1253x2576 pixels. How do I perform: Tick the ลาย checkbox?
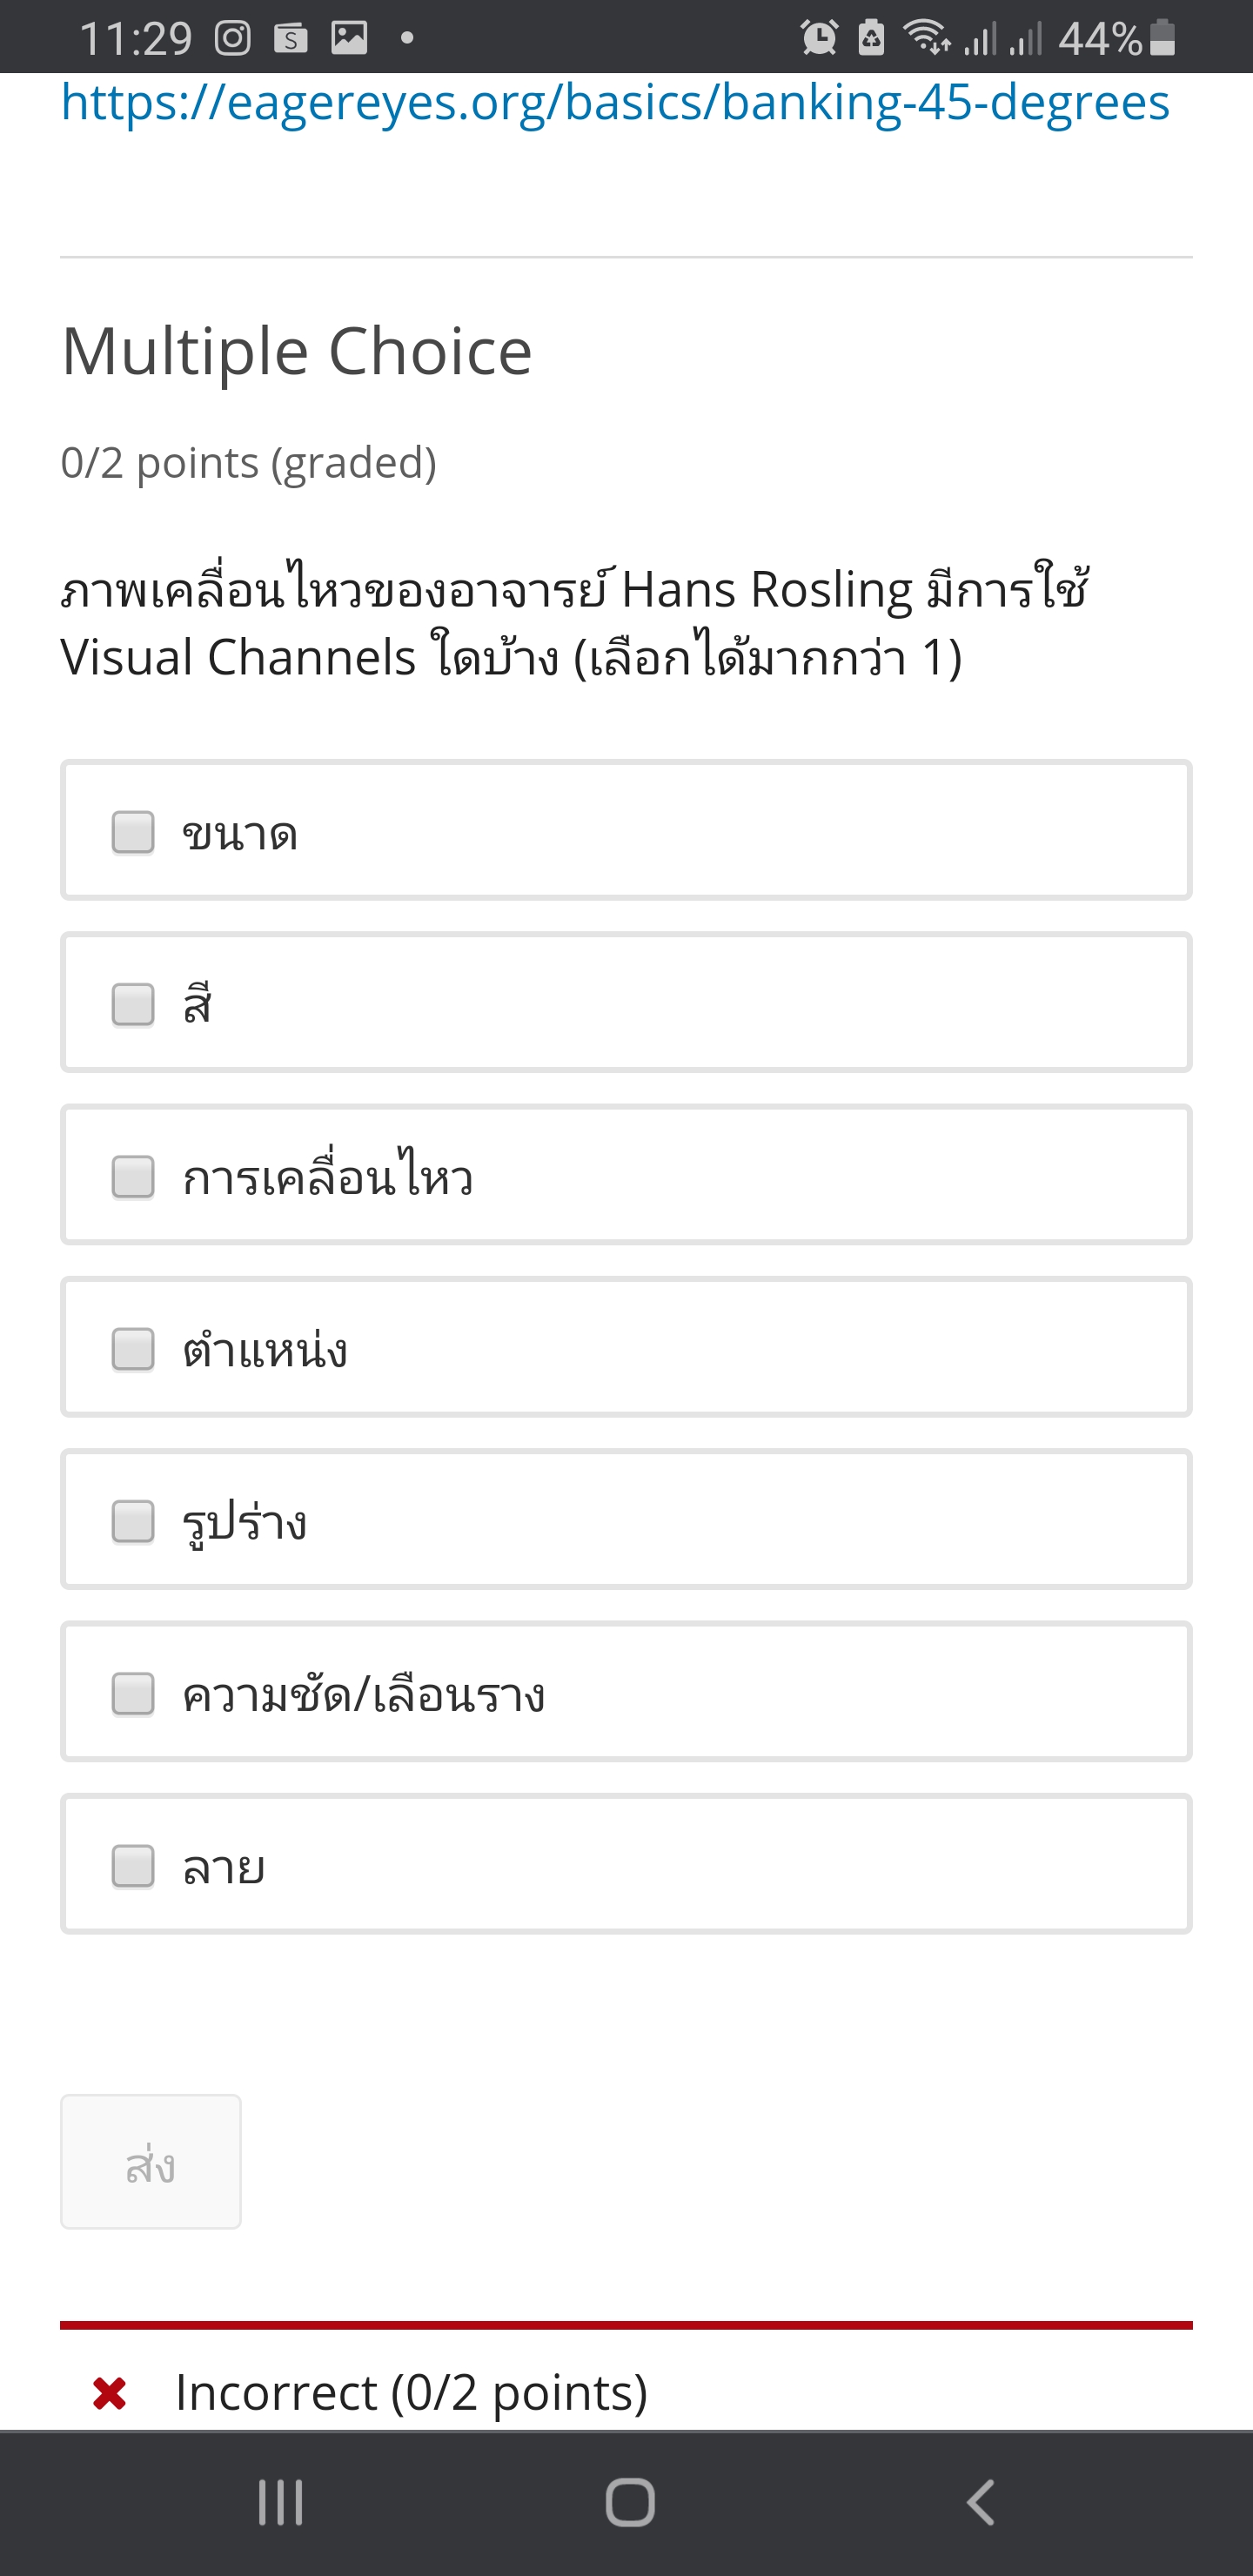(x=133, y=1866)
